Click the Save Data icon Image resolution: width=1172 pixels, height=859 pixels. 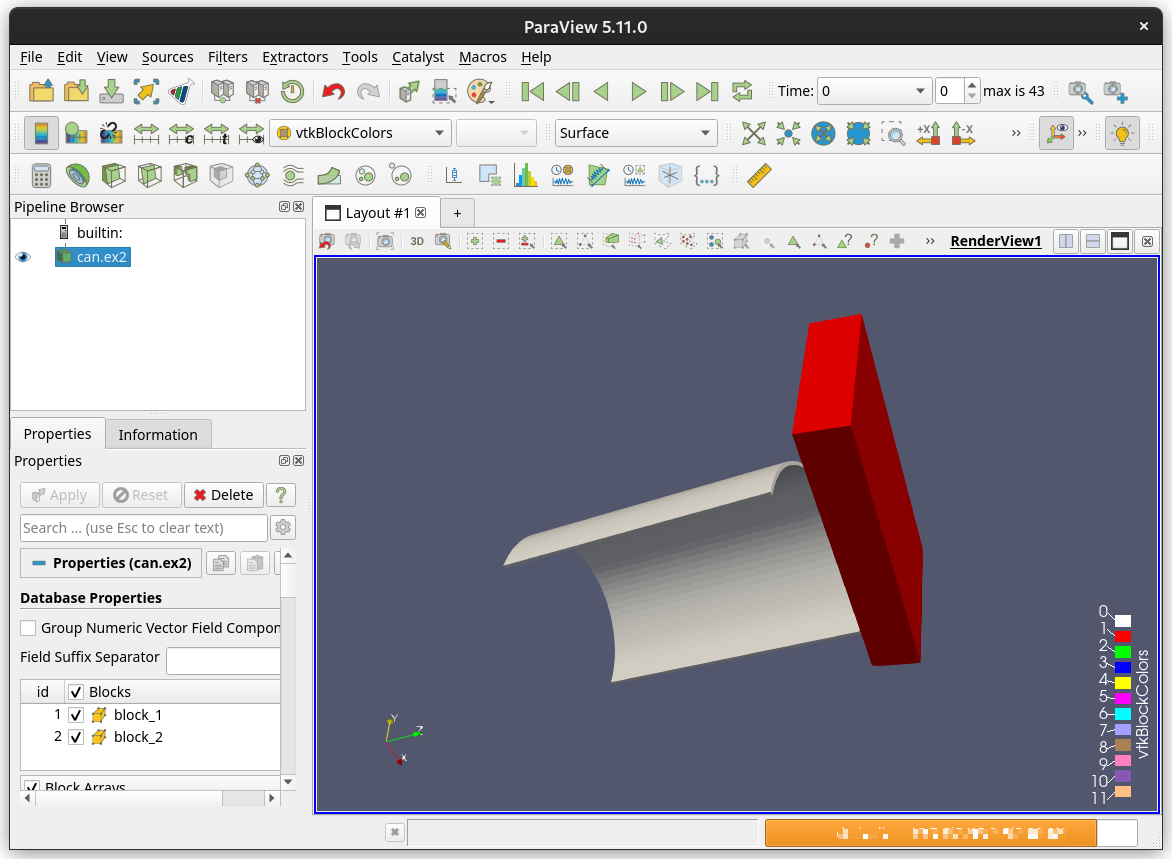tap(111, 91)
